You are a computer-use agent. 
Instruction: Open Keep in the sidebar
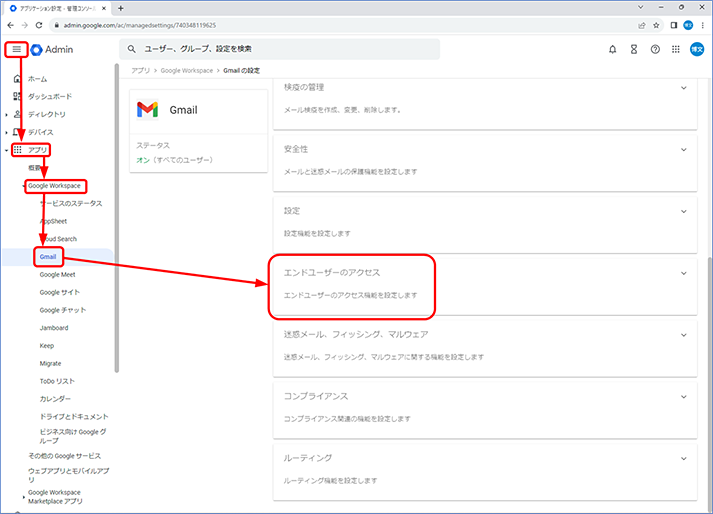tap(46, 346)
